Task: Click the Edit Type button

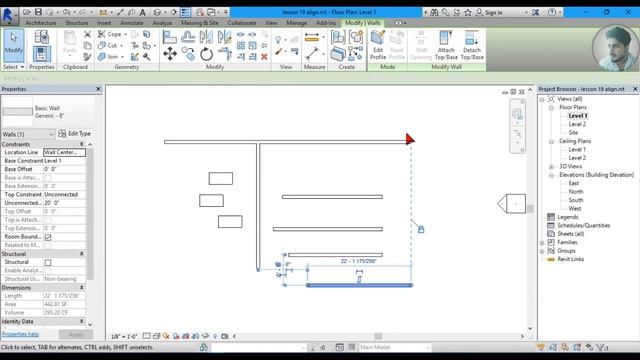Action: coord(75,133)
